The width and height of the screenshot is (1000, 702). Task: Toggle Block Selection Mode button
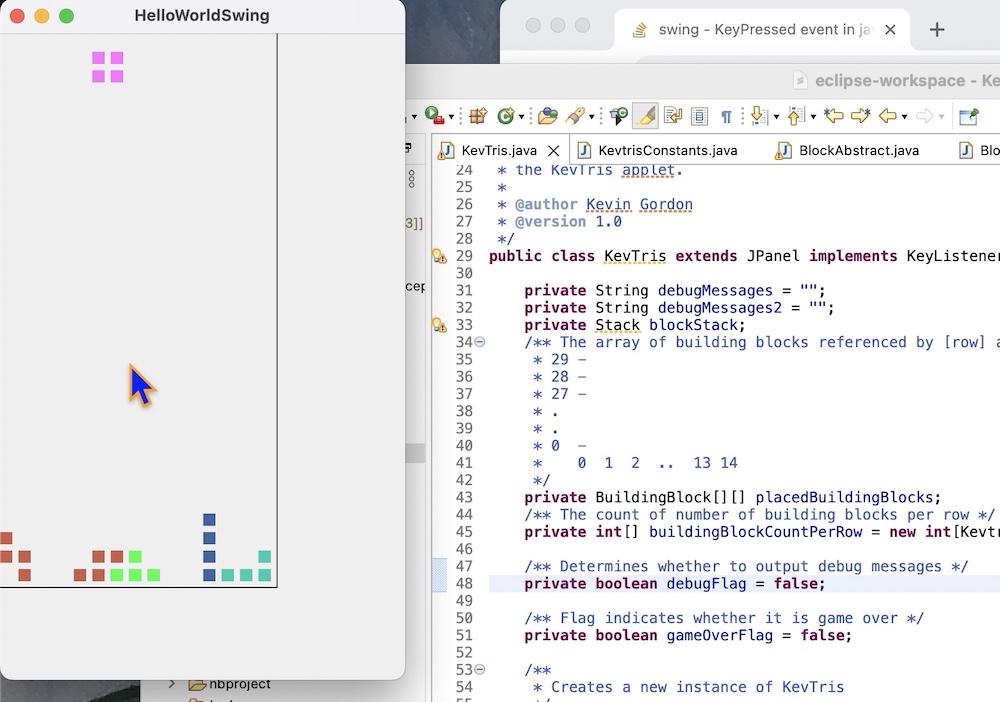coord(700,116)
